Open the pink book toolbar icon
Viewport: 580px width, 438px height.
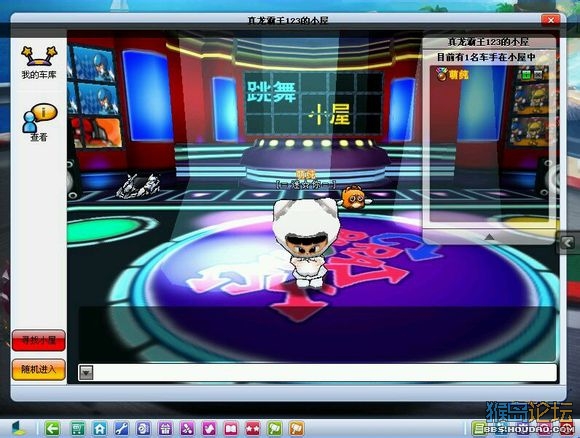231,429
